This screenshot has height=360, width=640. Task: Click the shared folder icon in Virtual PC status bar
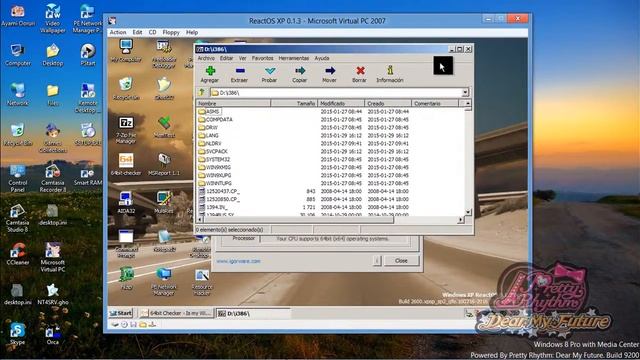tap(143, 324)
